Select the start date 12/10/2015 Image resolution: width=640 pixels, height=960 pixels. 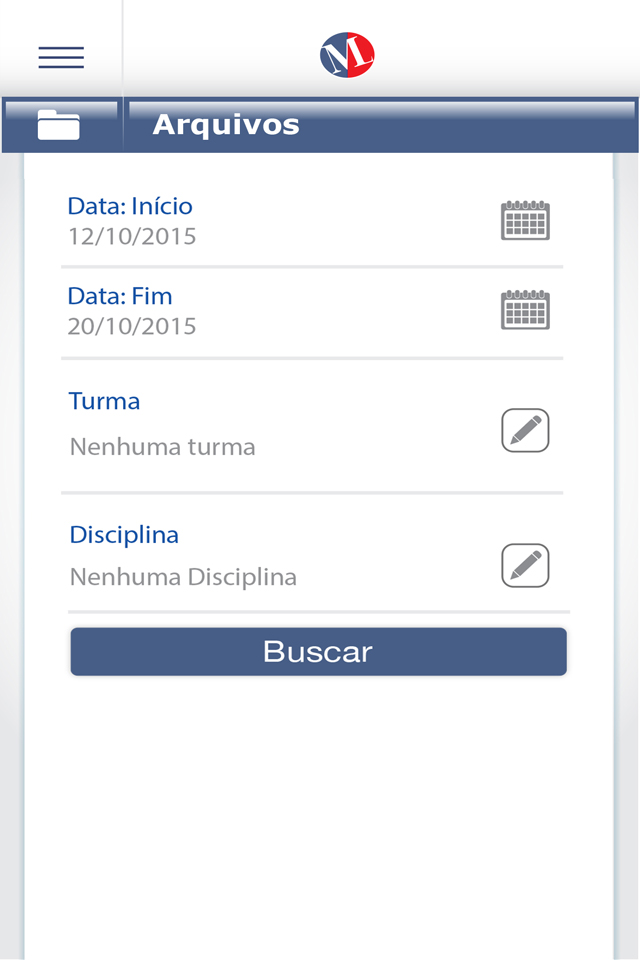[x=132, y=237]
